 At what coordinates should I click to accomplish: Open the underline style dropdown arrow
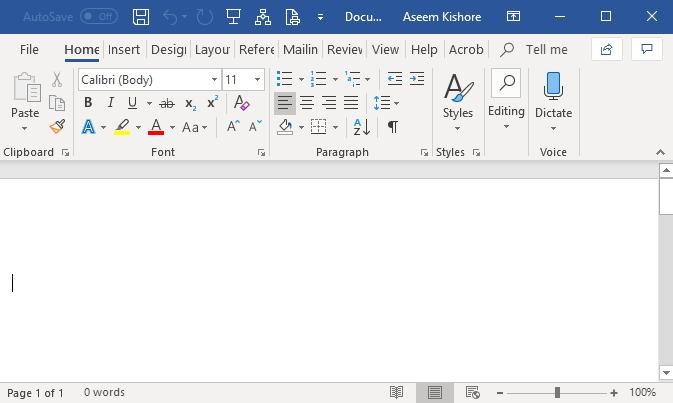(149, 103)
